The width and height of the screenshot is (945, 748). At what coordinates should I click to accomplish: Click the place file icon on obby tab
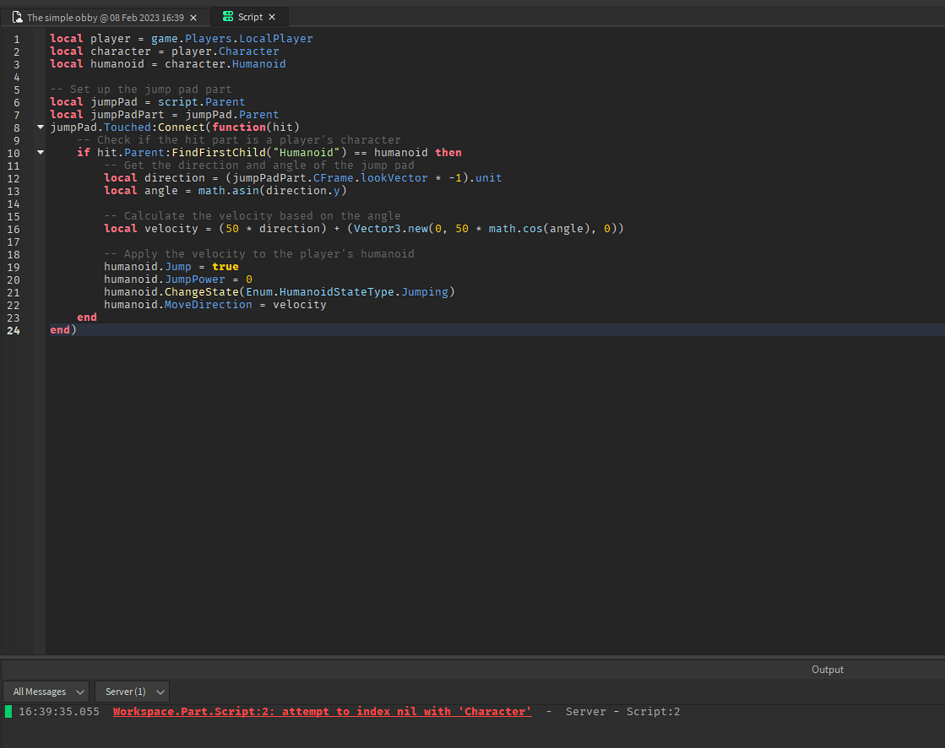coord(17,17)
